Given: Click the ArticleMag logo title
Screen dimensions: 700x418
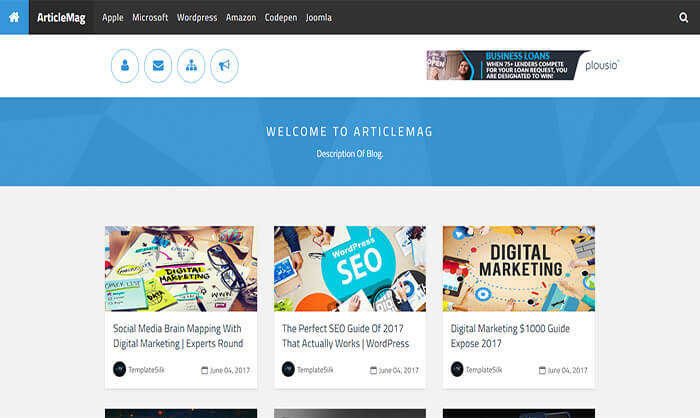Looking at the screenshot, I should coord(61,17).
